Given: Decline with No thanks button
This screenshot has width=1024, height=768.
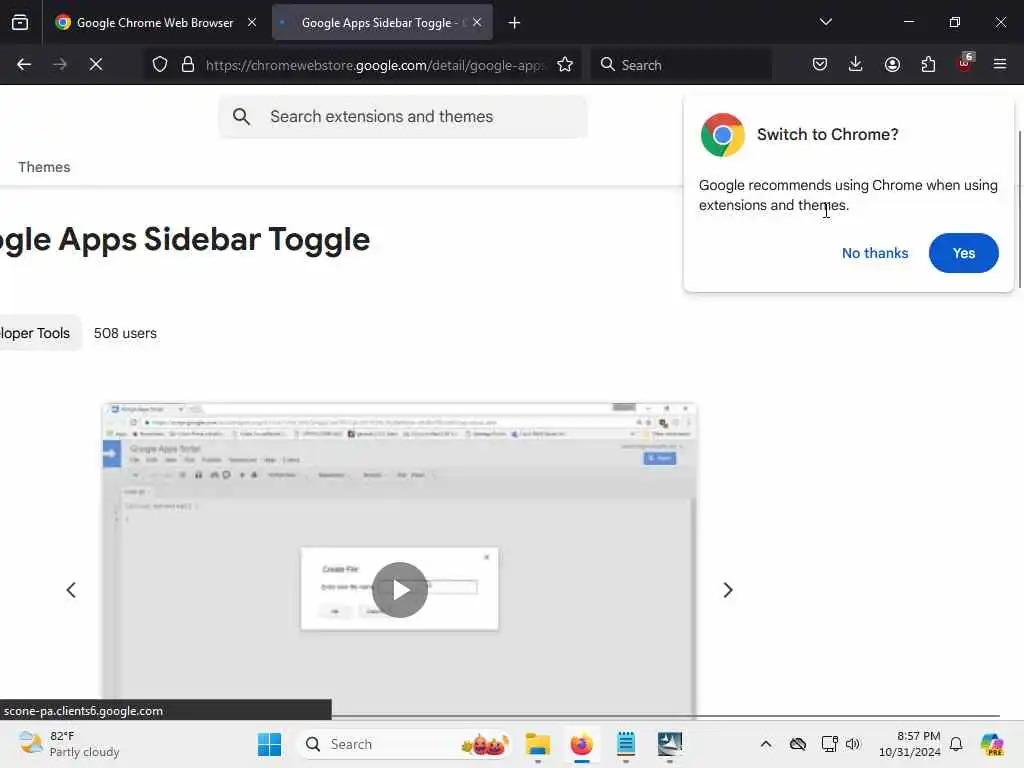Looking at the screenshot, I should 874,253.
